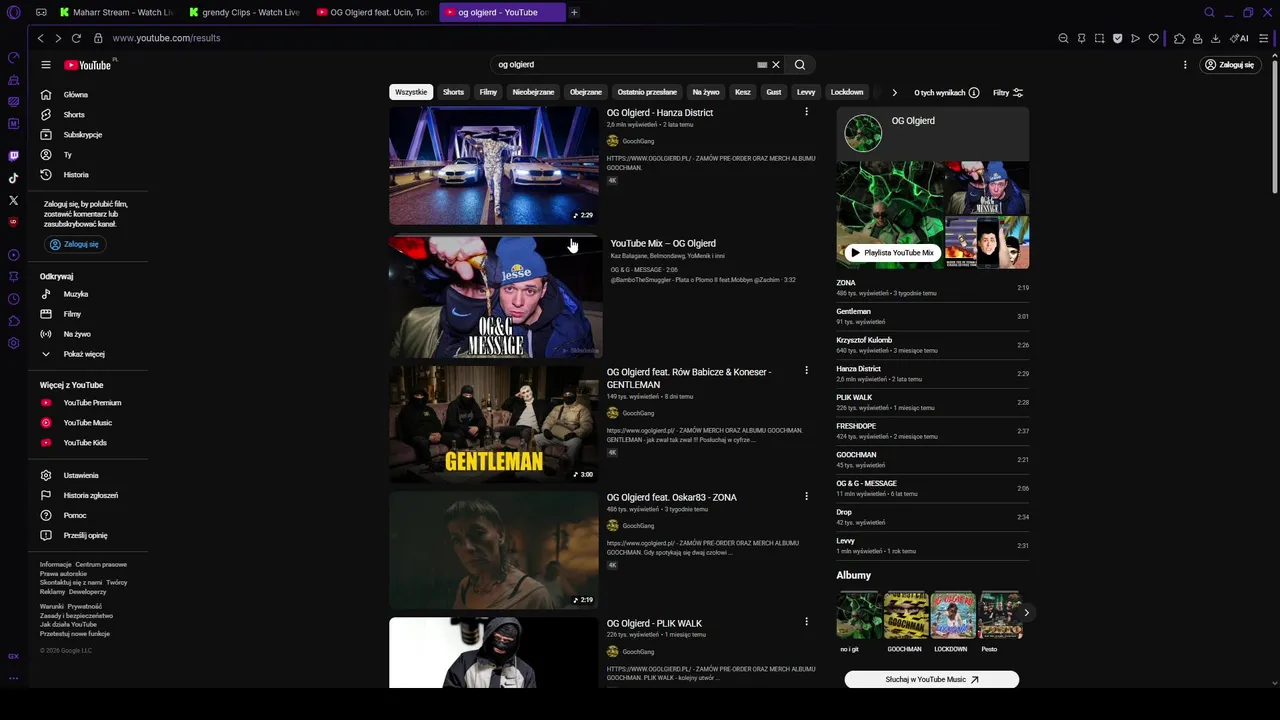The image size is (1280, 720).
Task: Open Muzyka under Odkrywaj
Action: pyautogui.click(x=88, y=294)
